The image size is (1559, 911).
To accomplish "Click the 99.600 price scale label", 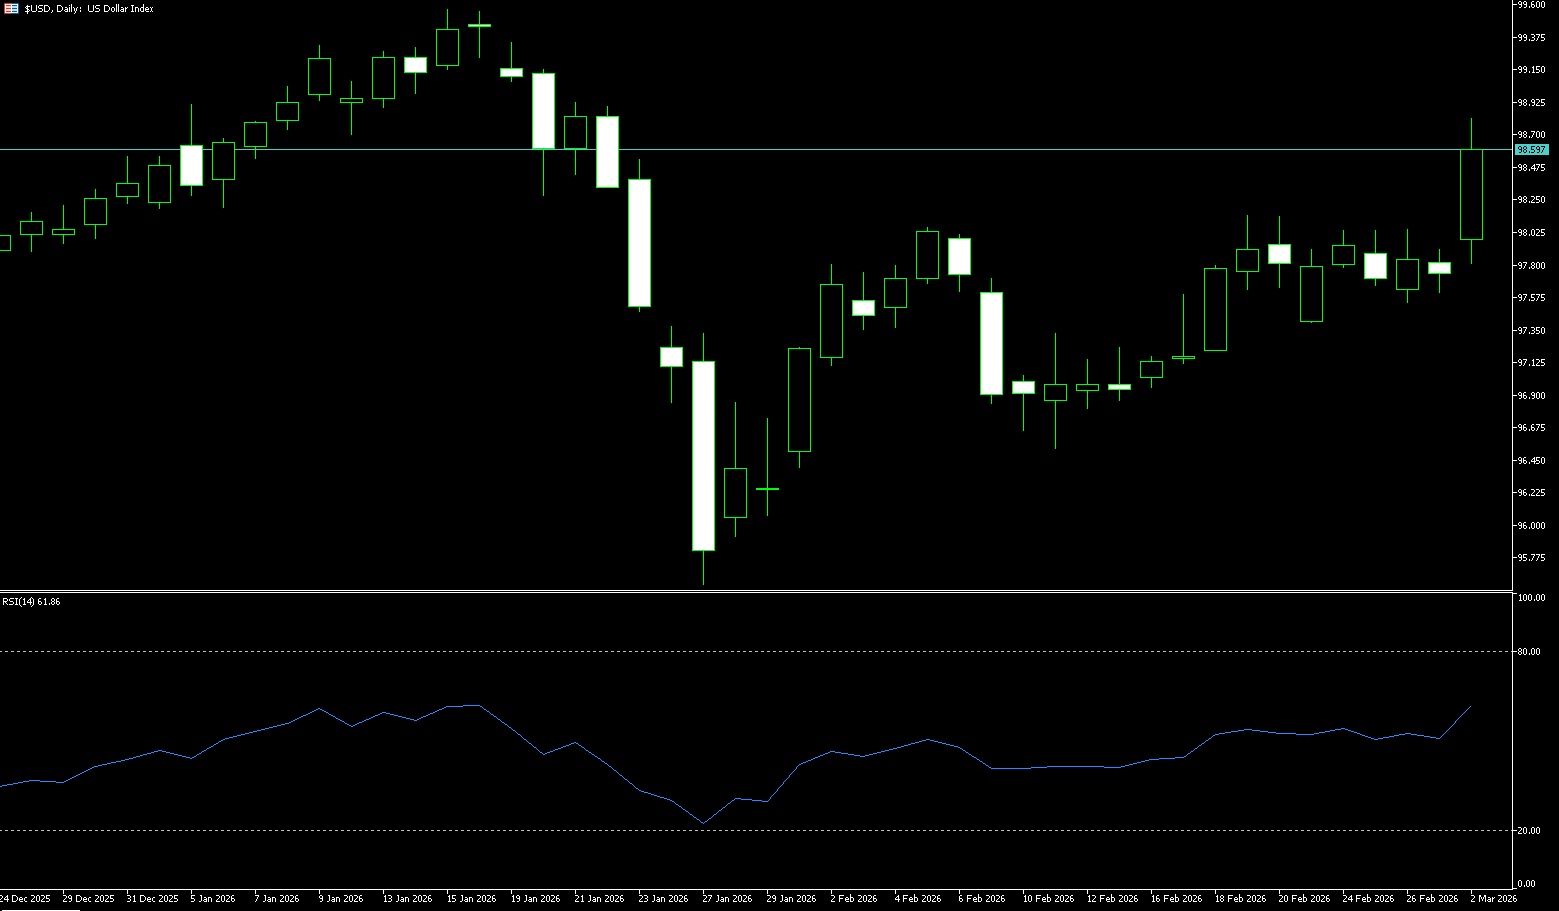I will click(x=1531, y=5).
